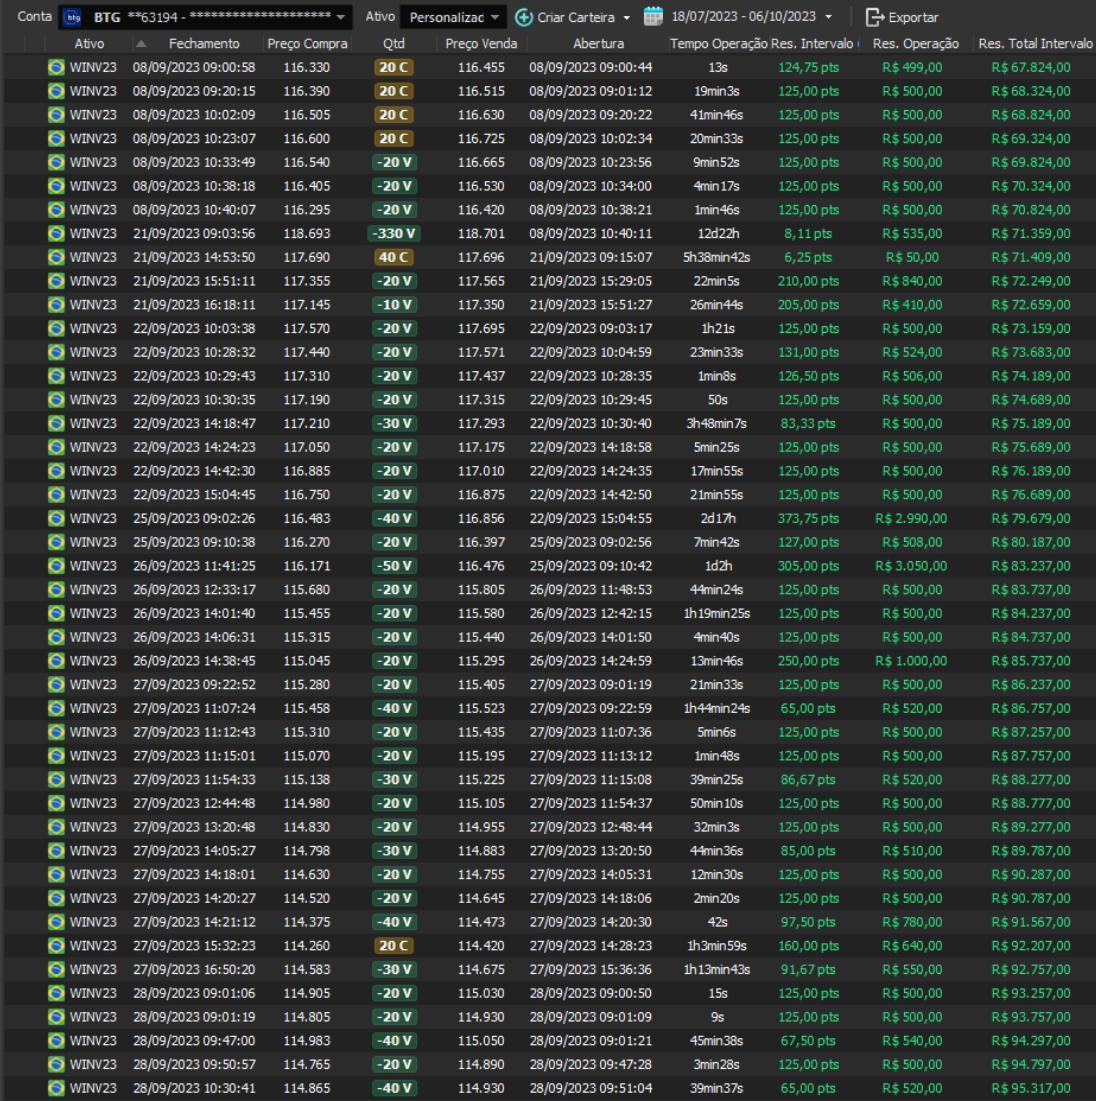This screenshot has width=1096, height=1101.
Task: Click the Brazil flag icon in the first row
Action: (x=57, y=67)
